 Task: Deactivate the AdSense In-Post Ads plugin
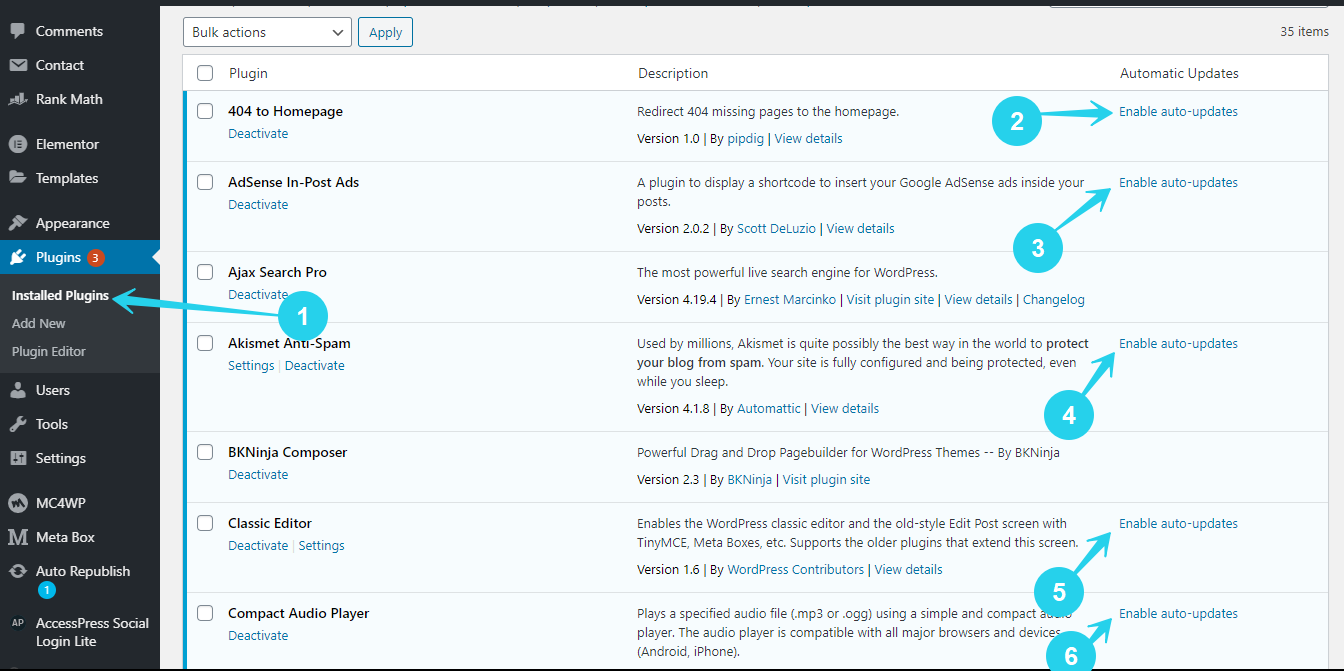258,204
